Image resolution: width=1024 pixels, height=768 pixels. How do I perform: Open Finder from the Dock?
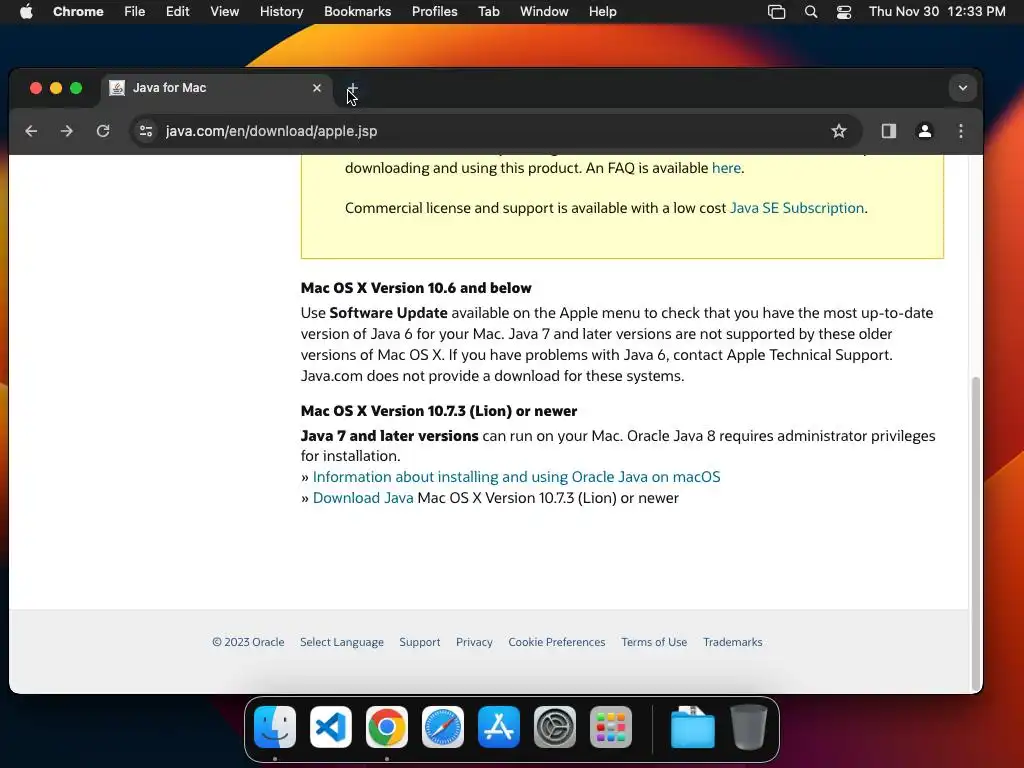[x=275, y=727]
